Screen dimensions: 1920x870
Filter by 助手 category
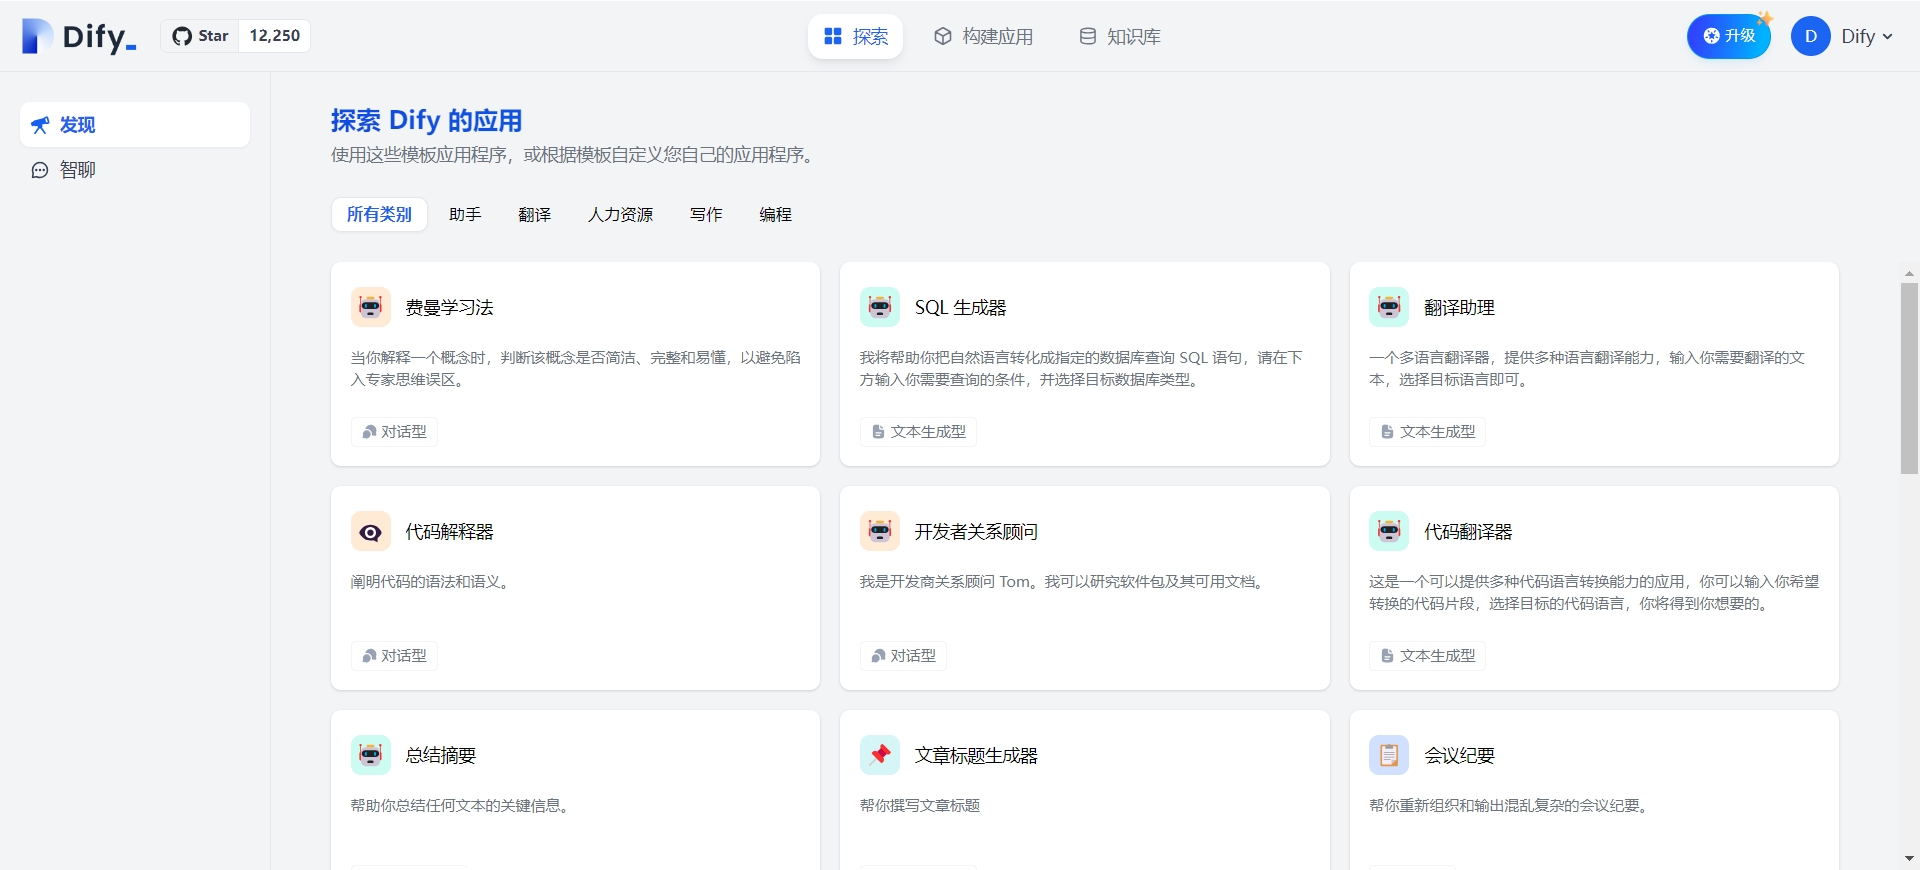465,215
